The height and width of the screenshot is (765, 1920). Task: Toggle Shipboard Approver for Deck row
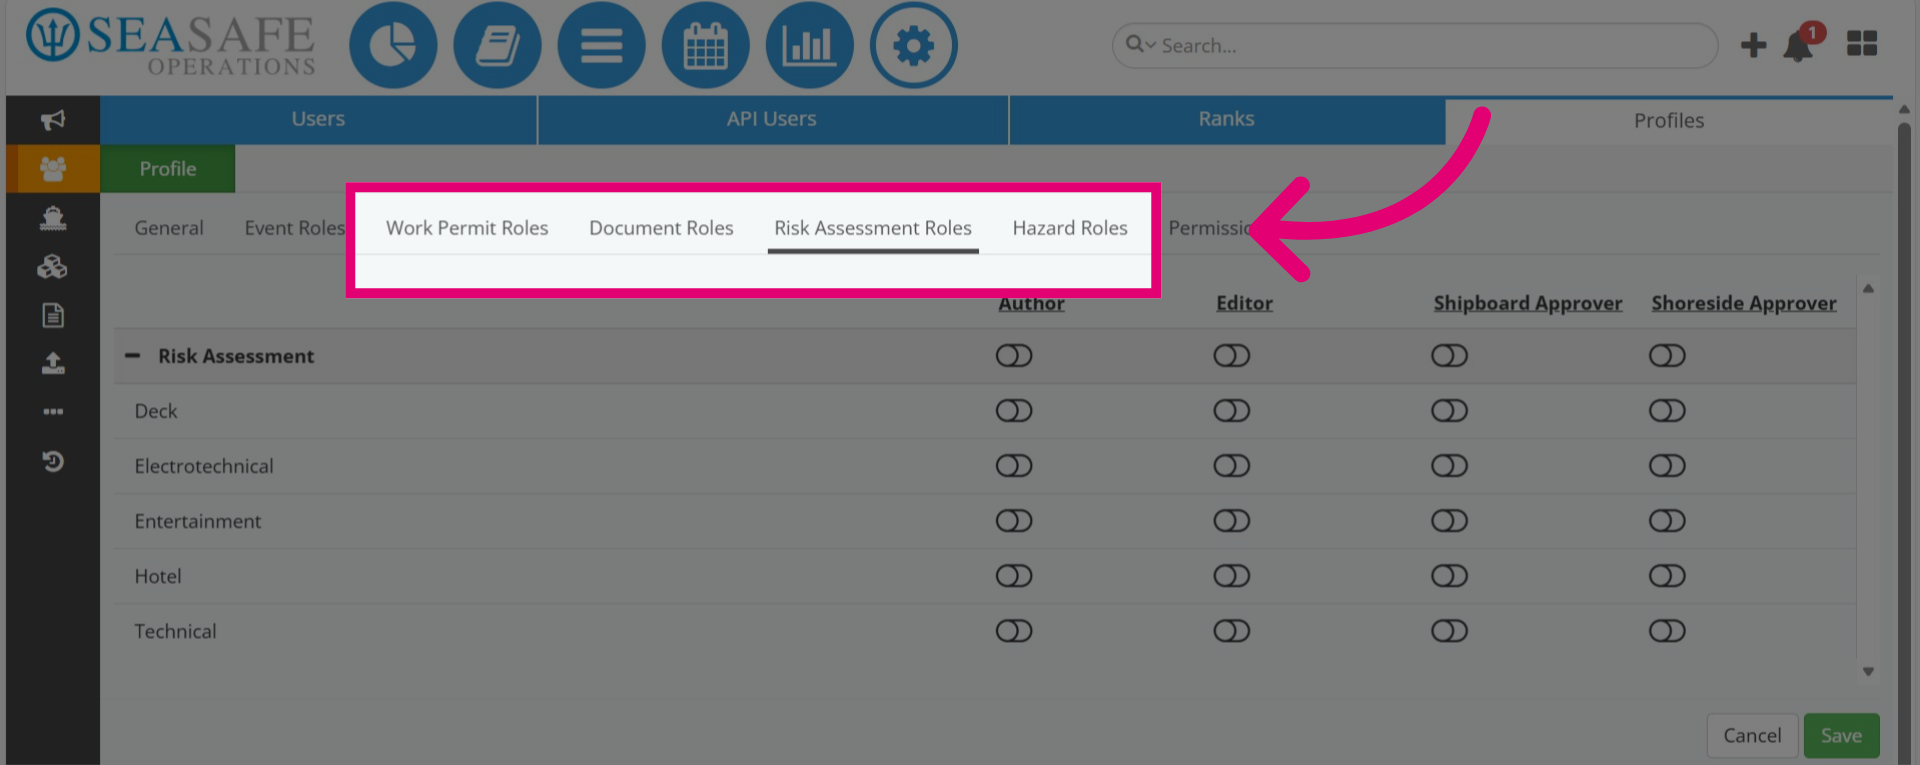pos(1449,411)
